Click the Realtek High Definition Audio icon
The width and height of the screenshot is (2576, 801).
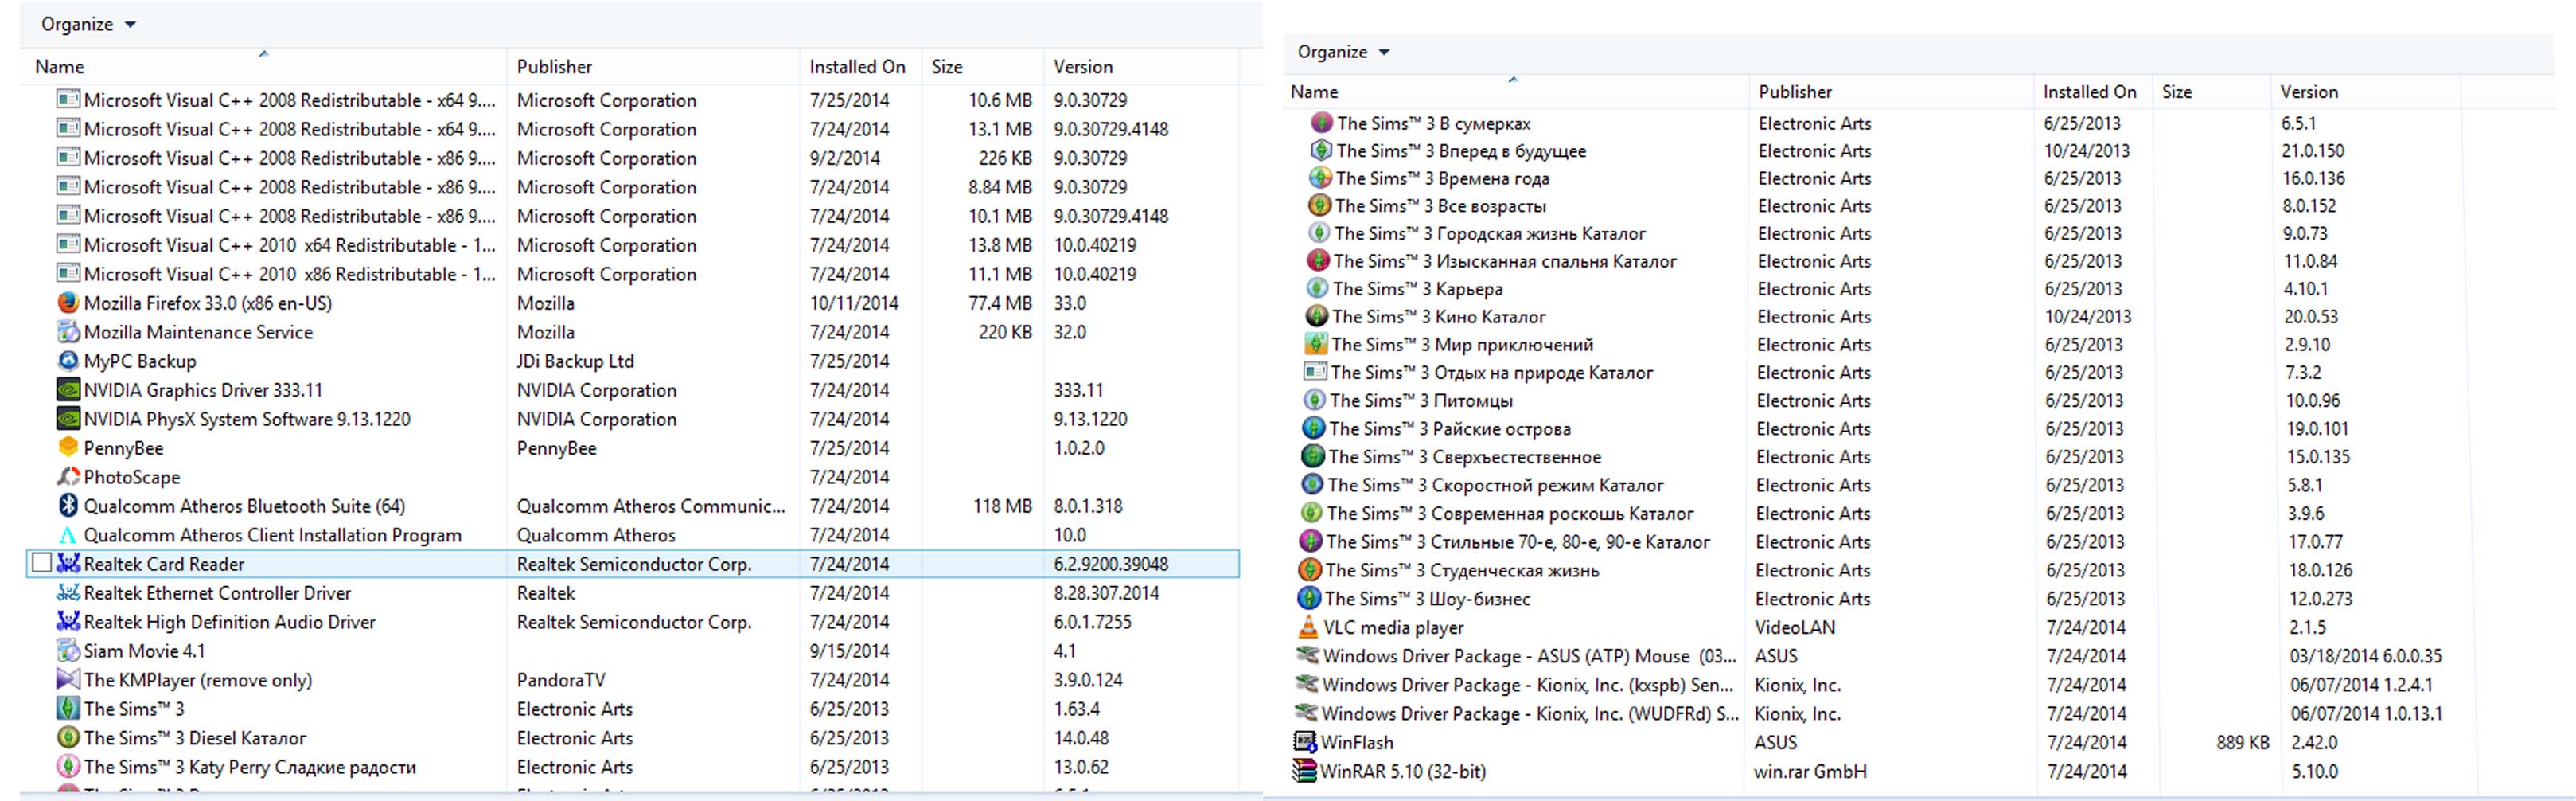[68, 621]
